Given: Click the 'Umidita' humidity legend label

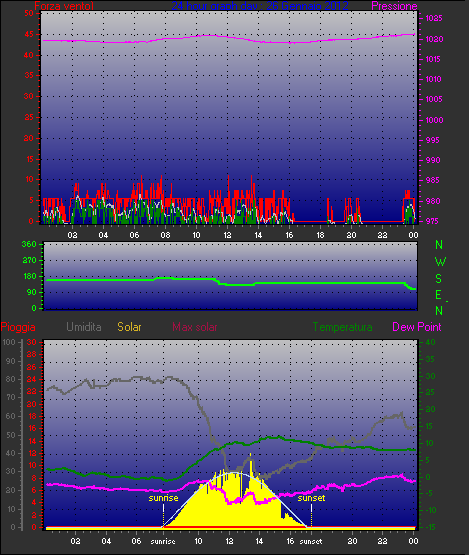Looking at the screenshot, I should 84,327.
